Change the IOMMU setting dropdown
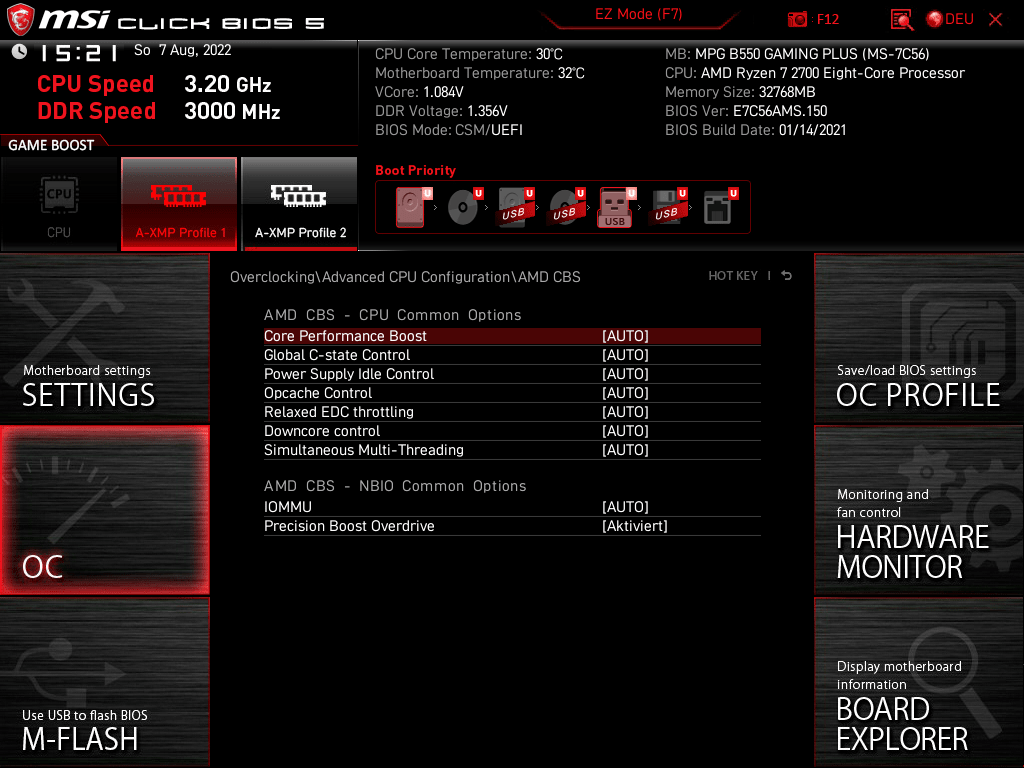This screenshot has height=768, width=1024. click(x=625, y=507)
